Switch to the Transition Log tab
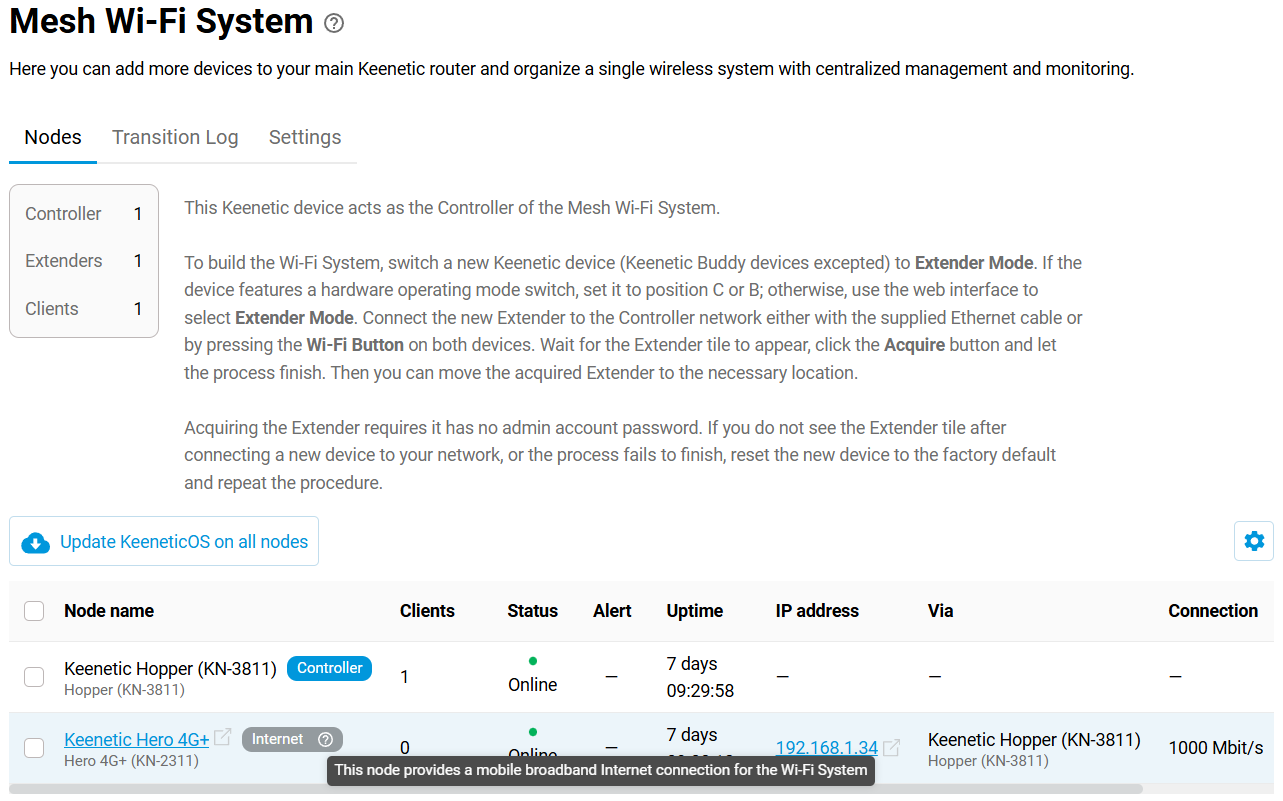The height and width of the screenshot is (801, 1283). 175,137
